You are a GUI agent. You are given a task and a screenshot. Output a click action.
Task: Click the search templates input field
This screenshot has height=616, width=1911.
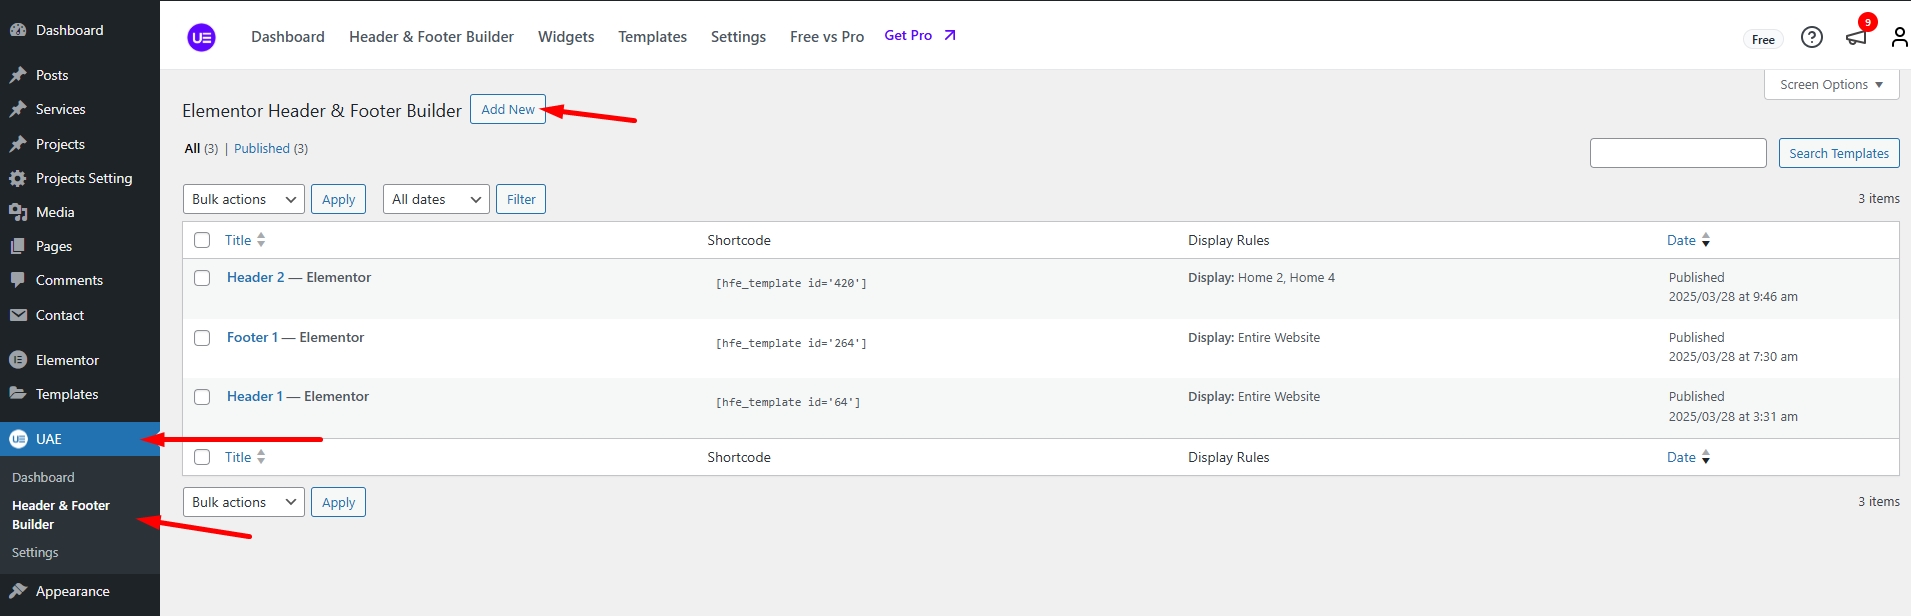click(1677, 153)
